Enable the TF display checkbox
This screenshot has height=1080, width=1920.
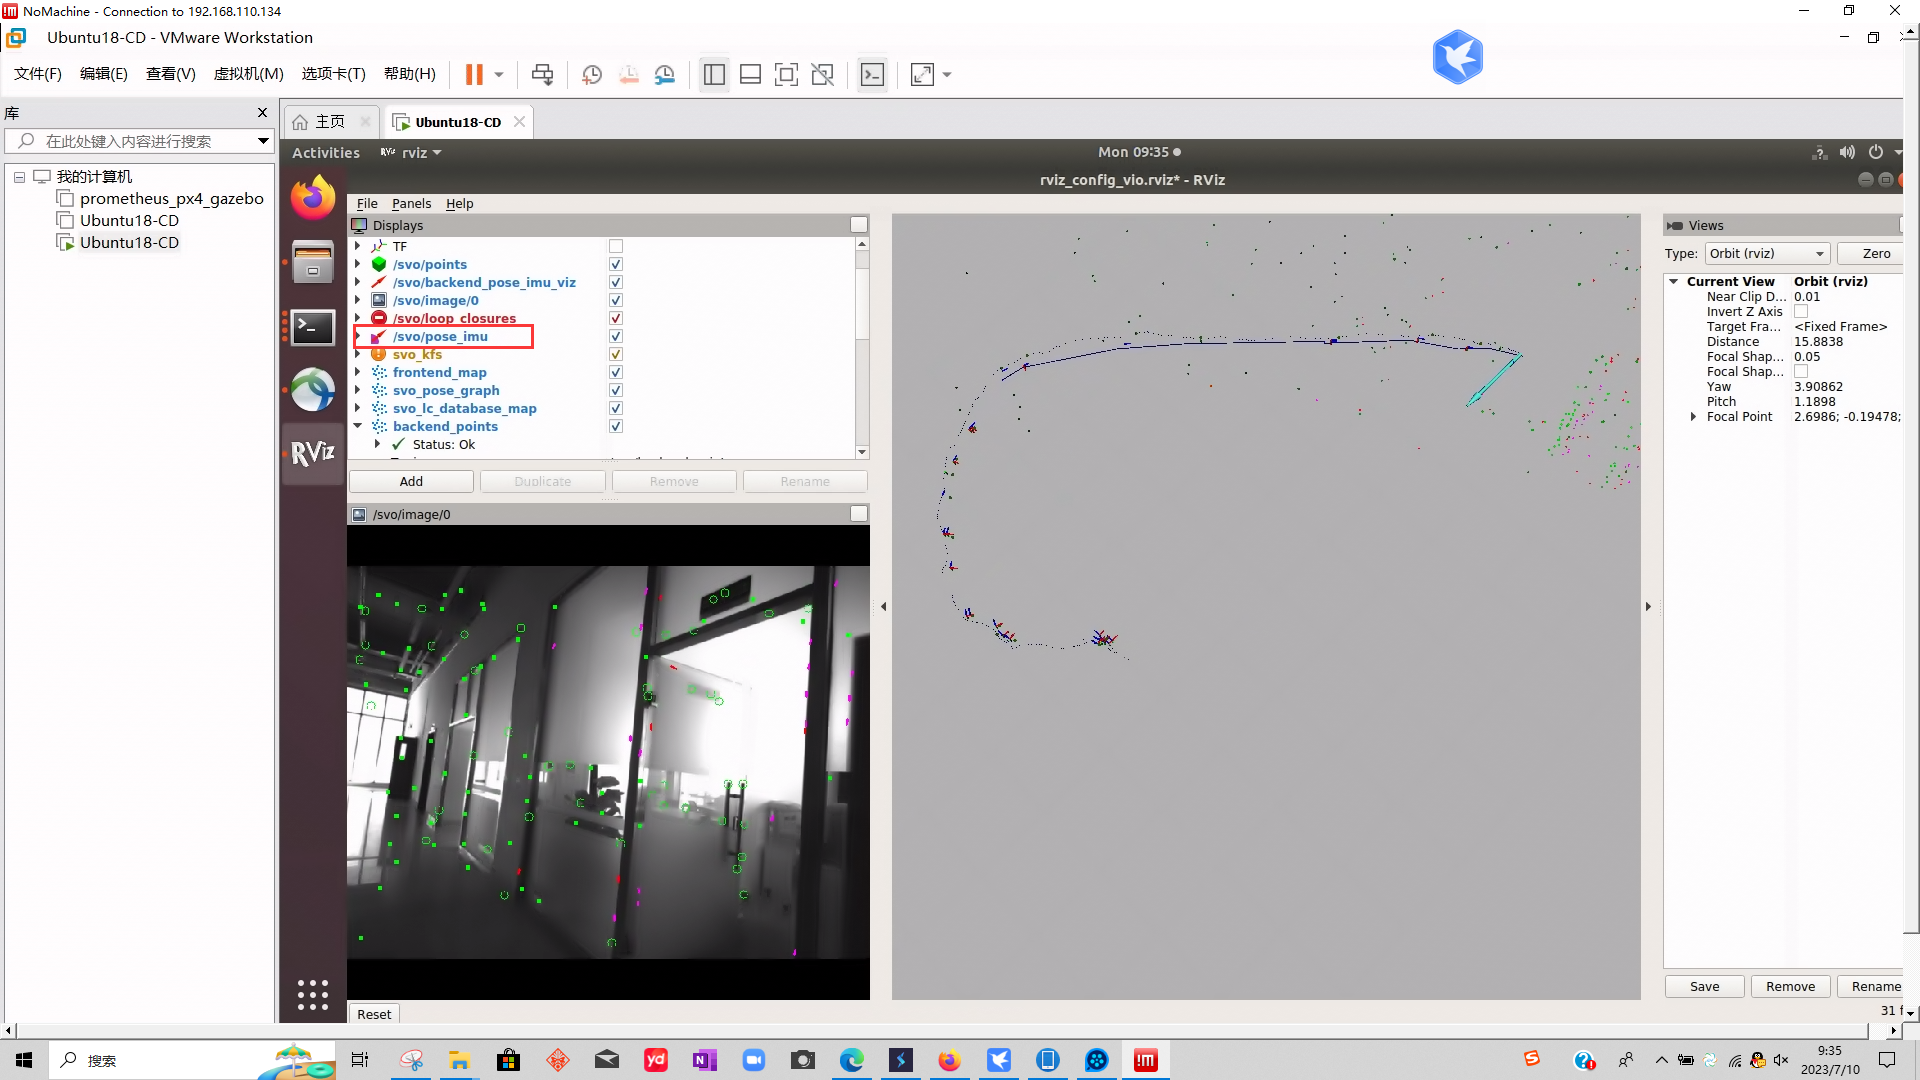[616, 246]
